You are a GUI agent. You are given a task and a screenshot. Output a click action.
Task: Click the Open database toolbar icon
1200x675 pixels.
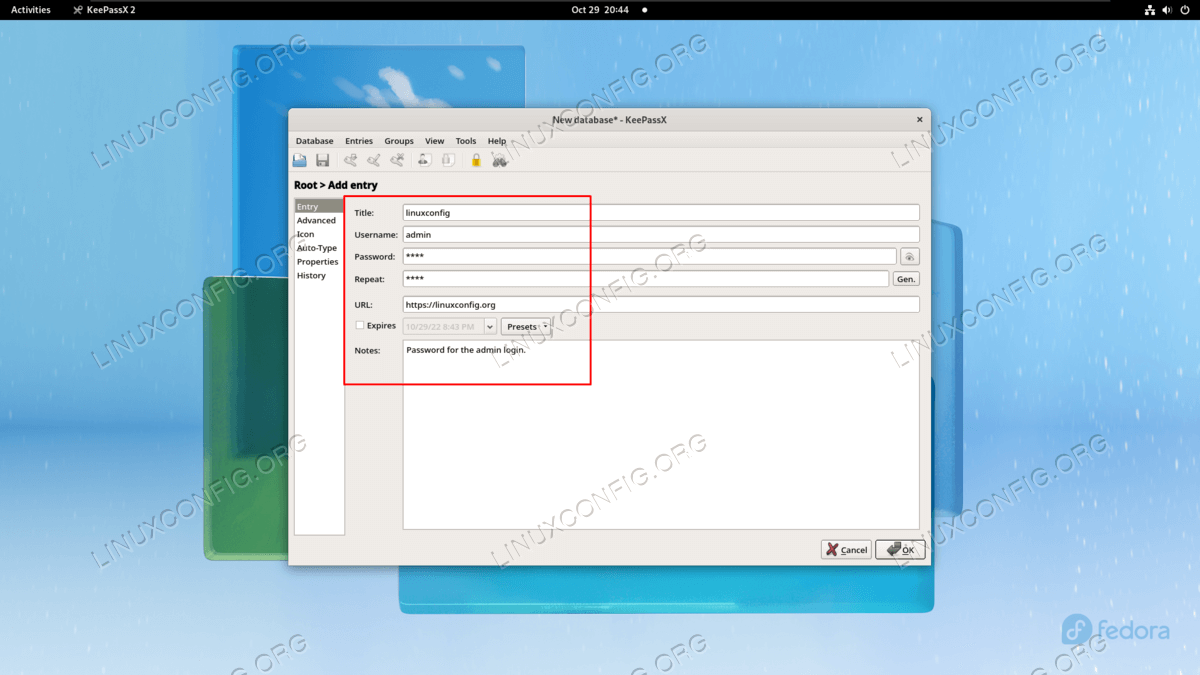(x=300, y=160)
